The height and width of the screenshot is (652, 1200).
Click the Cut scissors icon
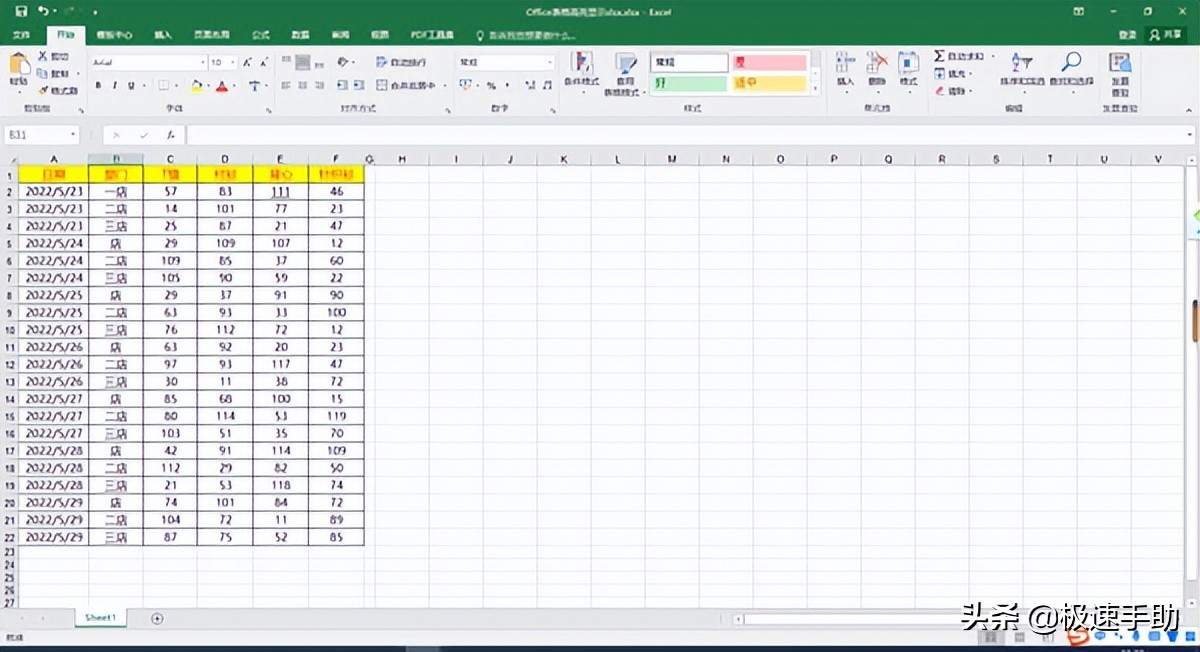click(44, 57)
